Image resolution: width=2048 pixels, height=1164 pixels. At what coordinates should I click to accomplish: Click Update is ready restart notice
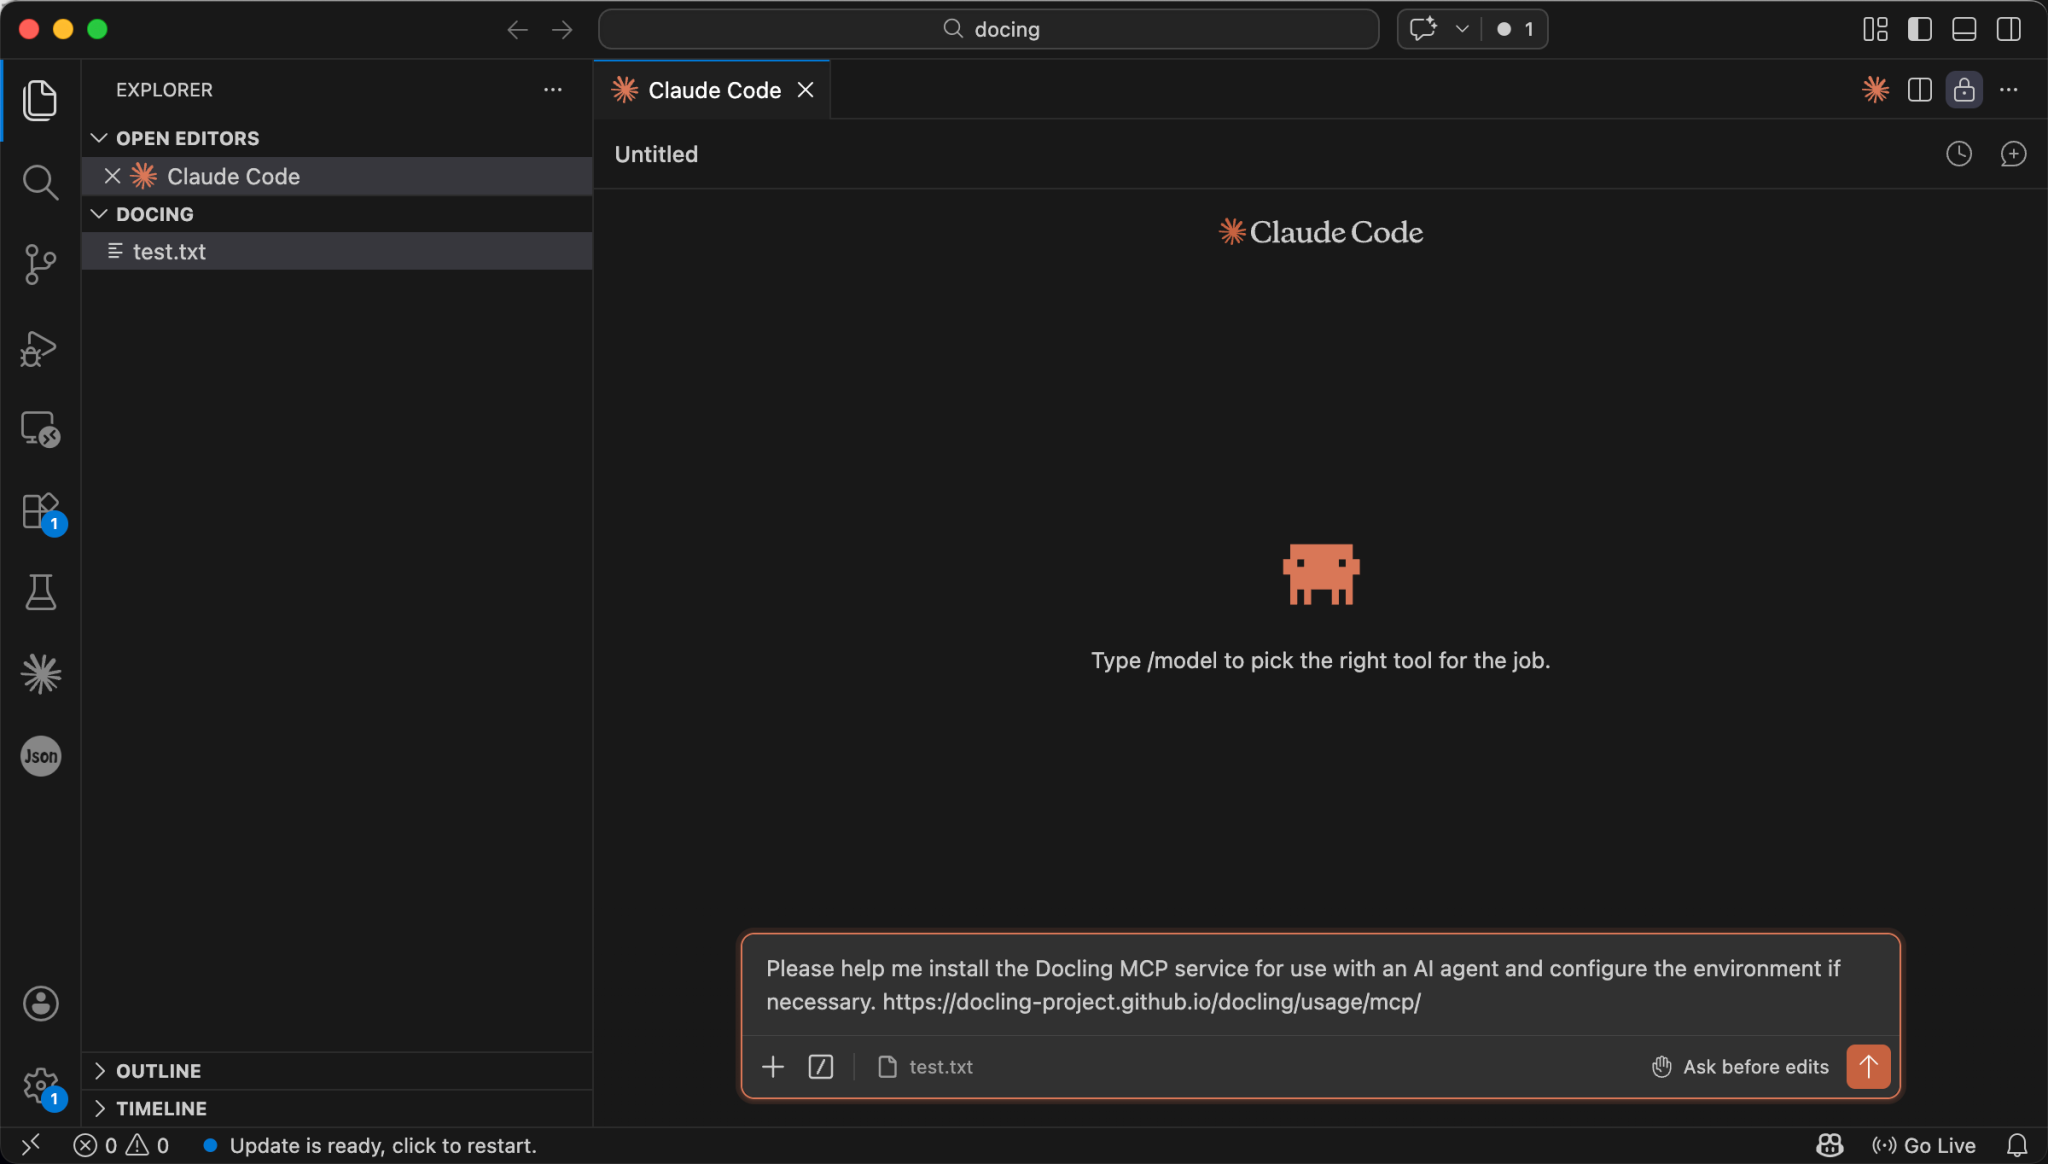pos(370,1146)
